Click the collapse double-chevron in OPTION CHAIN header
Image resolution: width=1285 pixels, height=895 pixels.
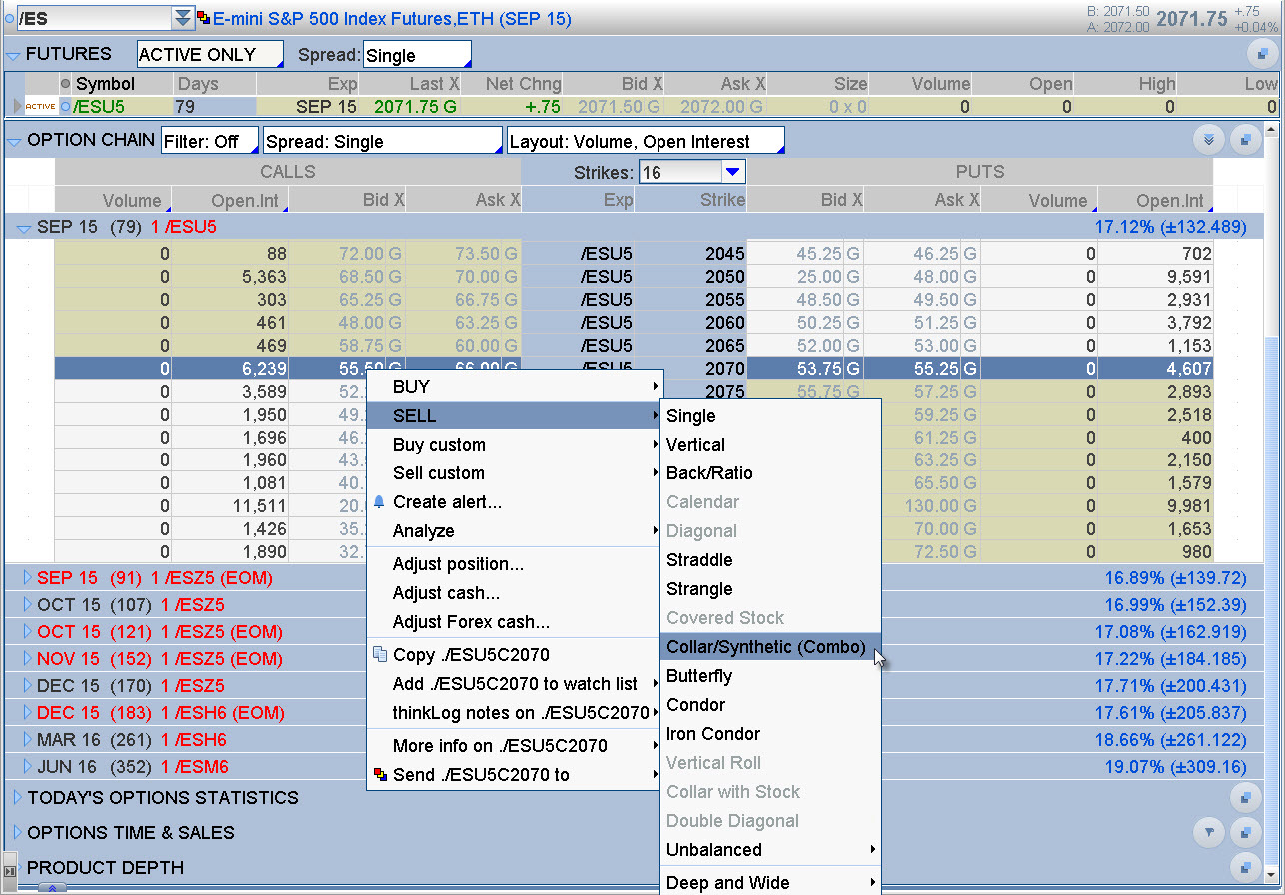pos(1209,140)
